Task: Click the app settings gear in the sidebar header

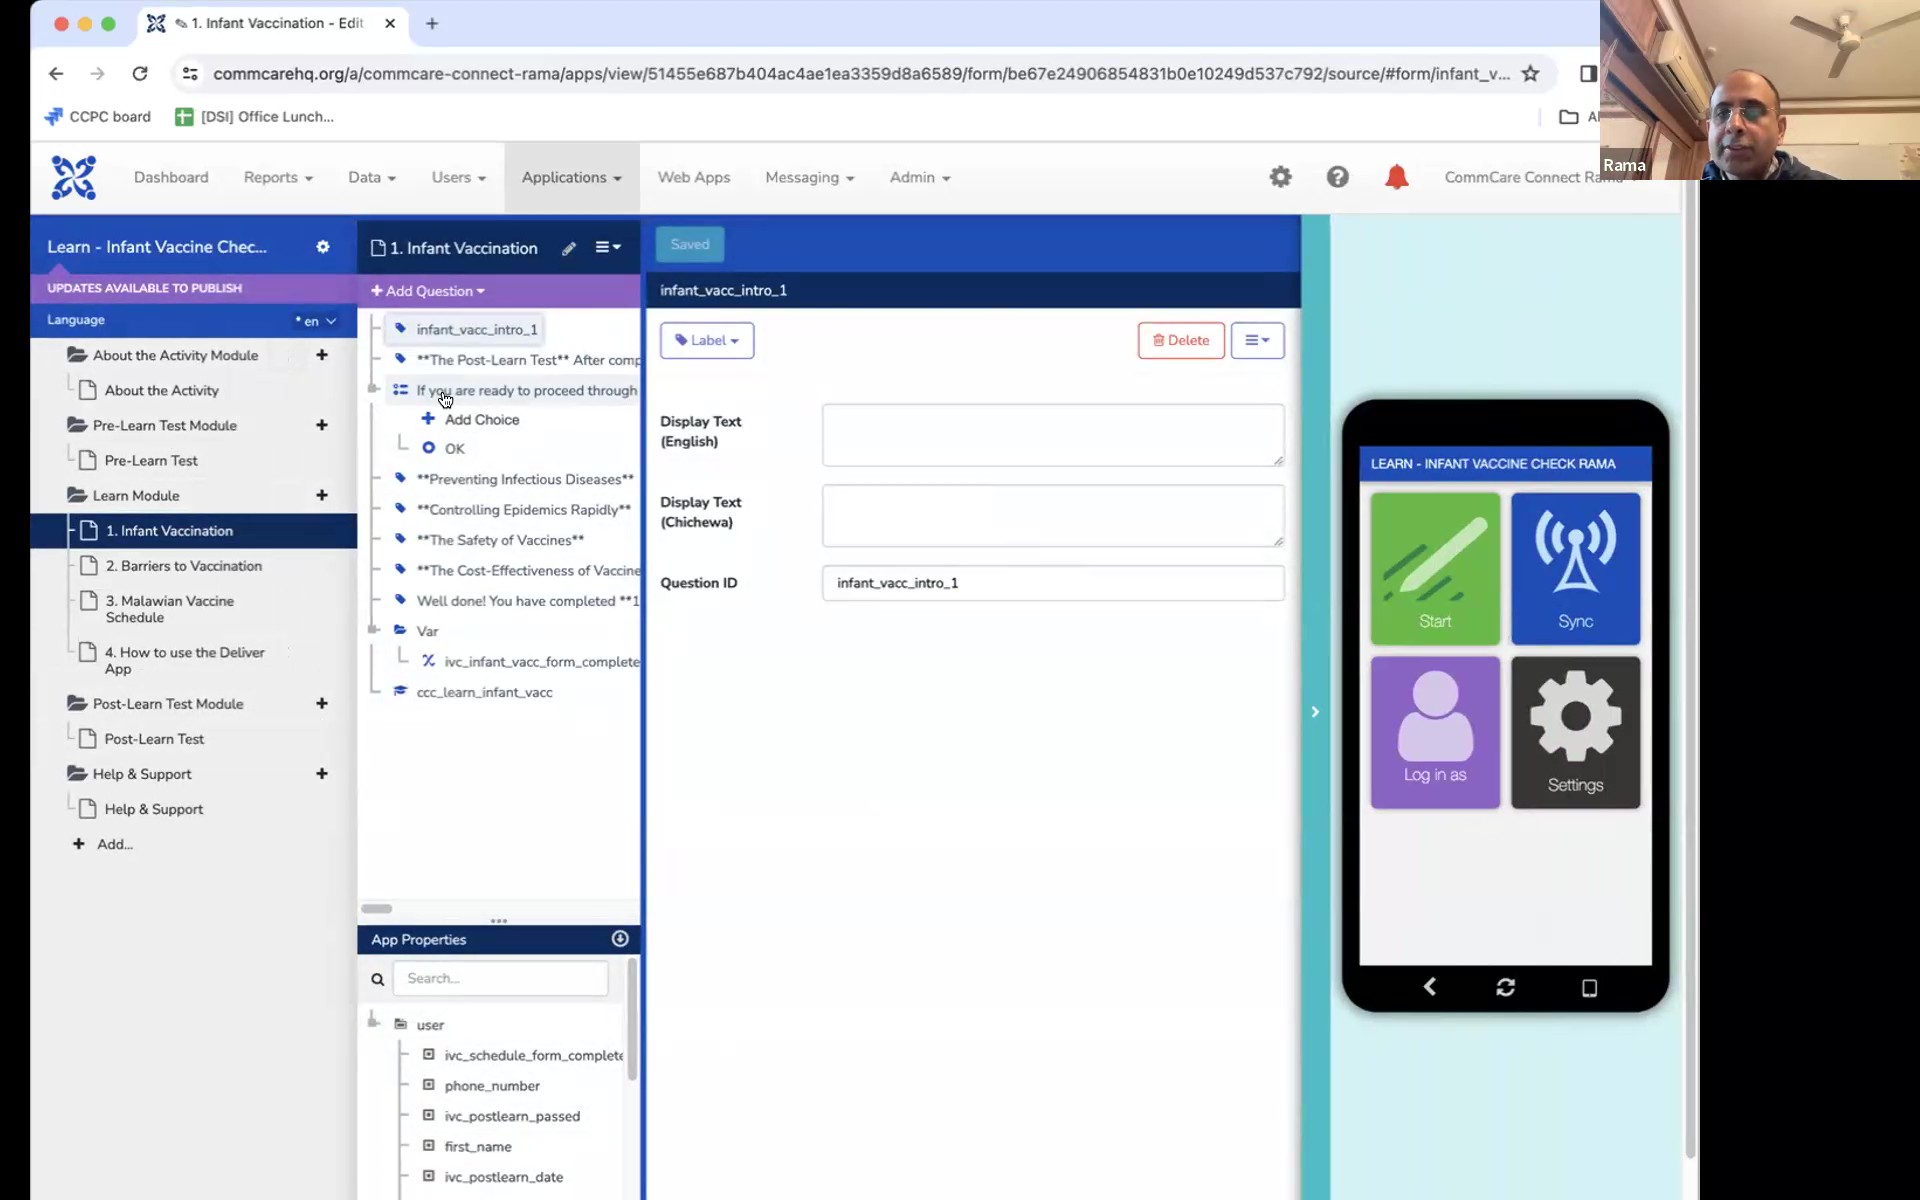Action: tap(323, 247)
